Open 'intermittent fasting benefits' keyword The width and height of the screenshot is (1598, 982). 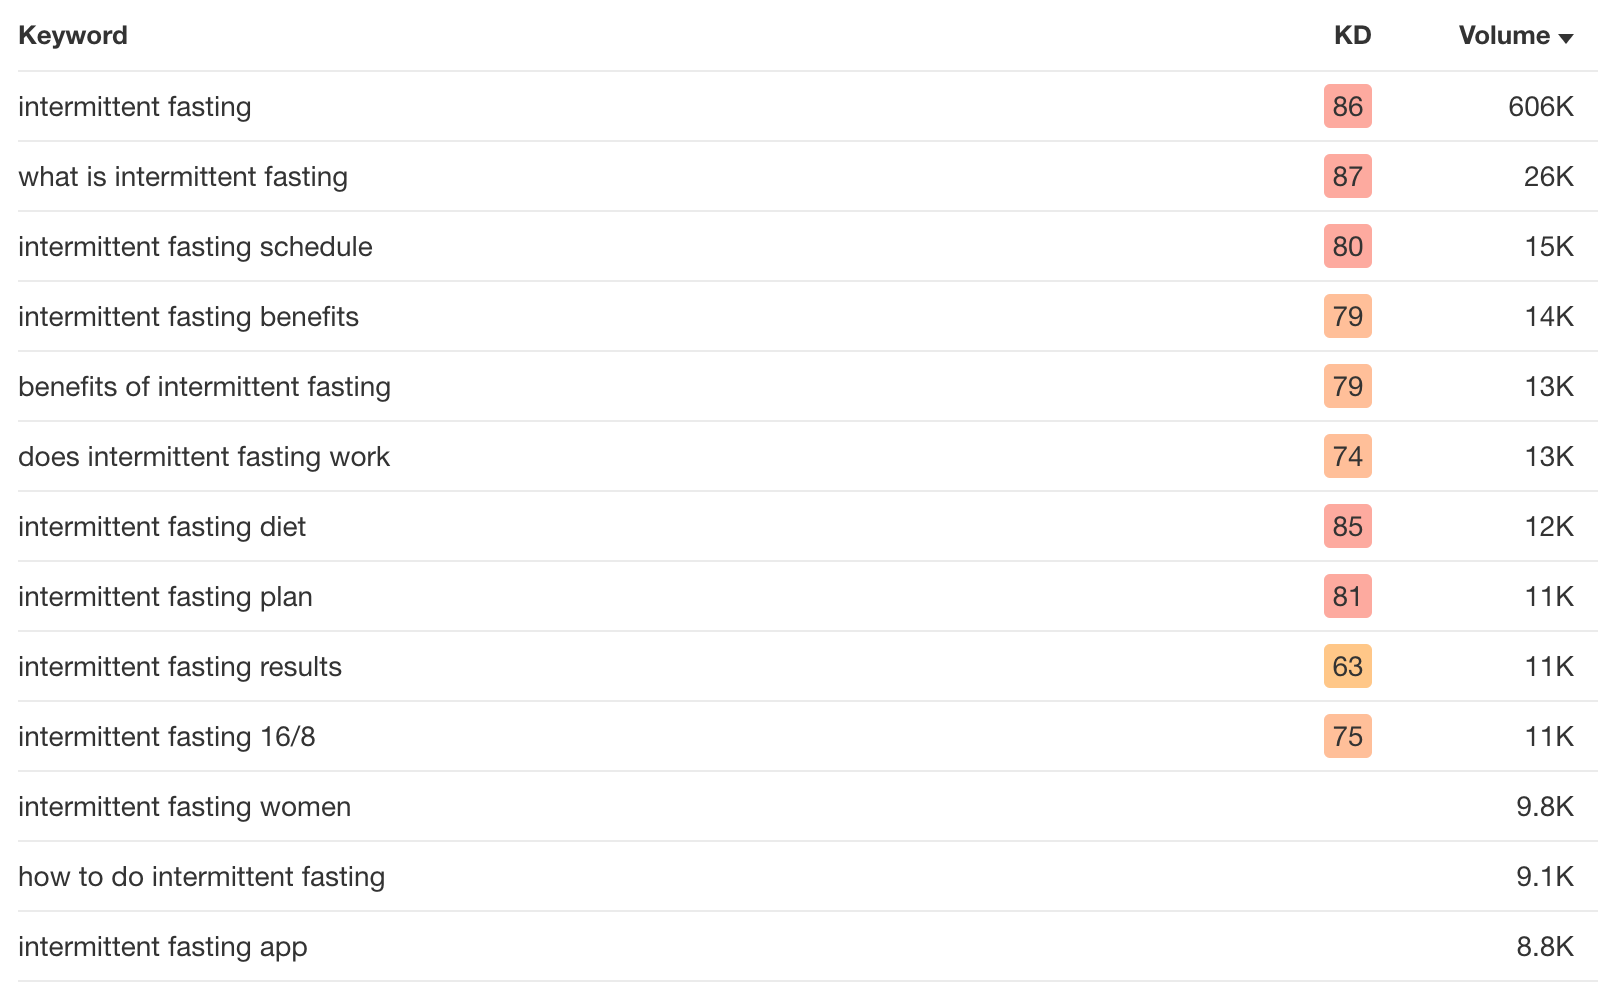point(188,317)
